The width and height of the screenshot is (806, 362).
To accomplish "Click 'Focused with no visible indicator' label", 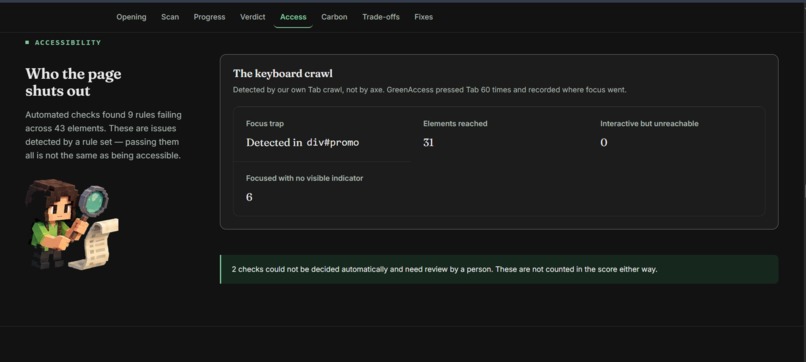I will tap(304, 178).
